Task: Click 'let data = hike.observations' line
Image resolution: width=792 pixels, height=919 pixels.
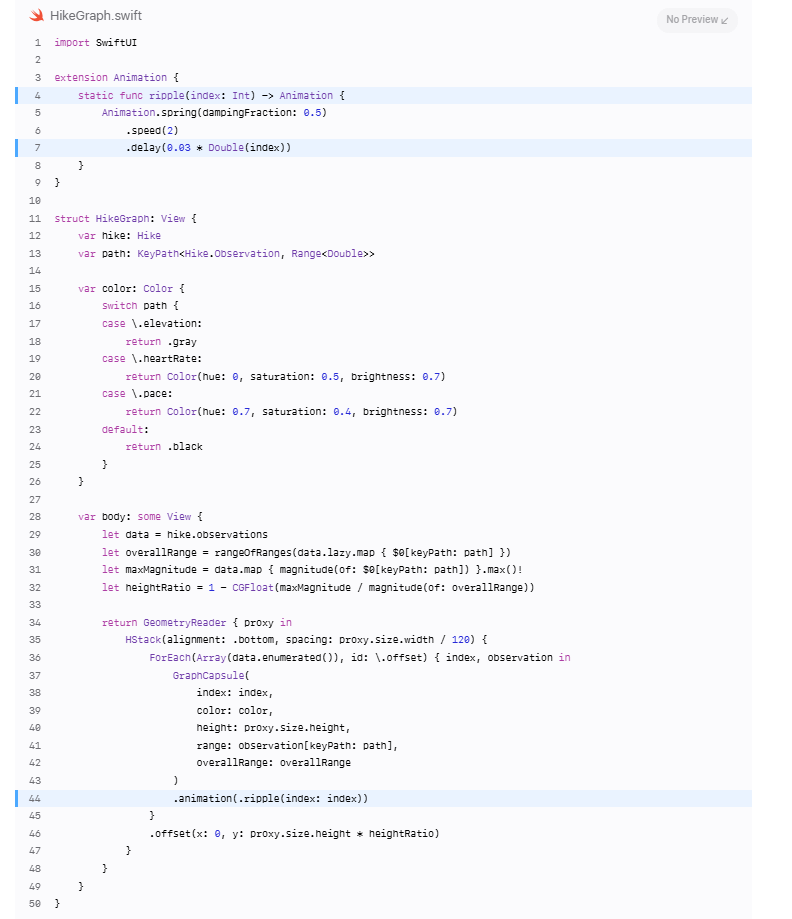Action: [185, 535]
